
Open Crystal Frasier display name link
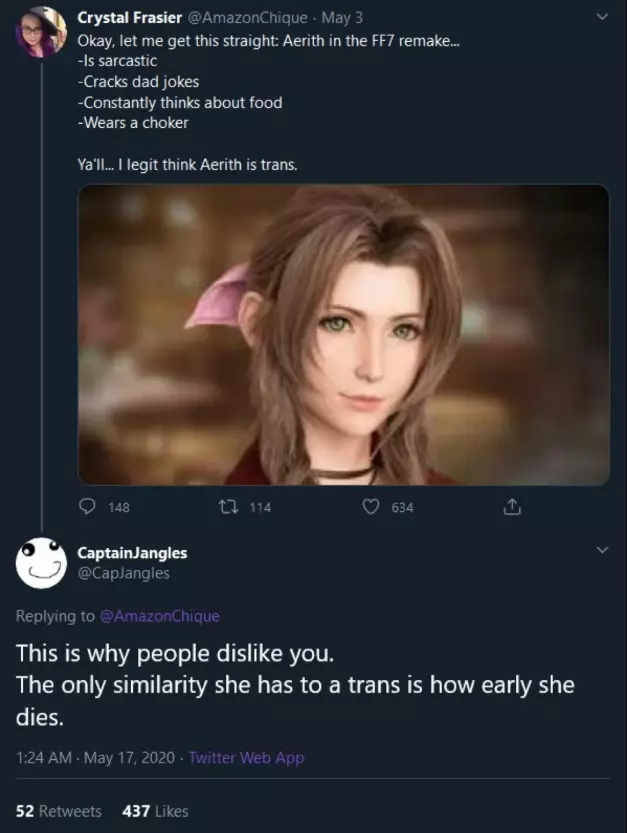pos(130,18)
